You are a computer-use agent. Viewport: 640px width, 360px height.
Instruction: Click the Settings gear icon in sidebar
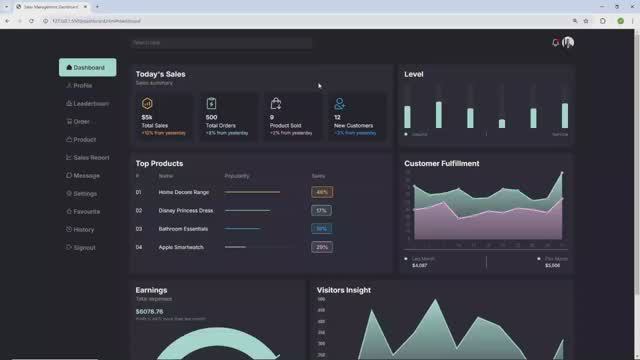coord(69,193)
